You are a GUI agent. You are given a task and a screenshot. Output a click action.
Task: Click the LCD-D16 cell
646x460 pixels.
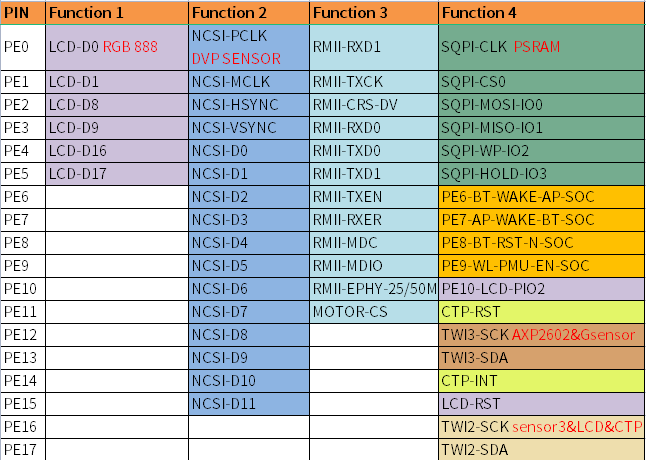click(x=116, y=150)
